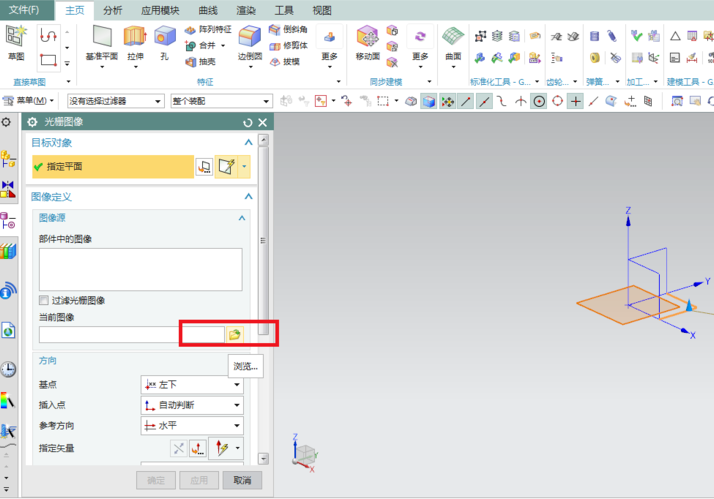Enable the 过滤光栅图像 checkbox
The image size is (714, 499).
[44, 300]
